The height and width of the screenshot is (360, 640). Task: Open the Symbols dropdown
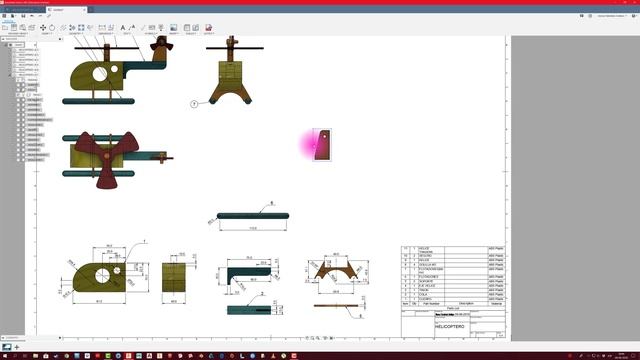pos(151,33)
